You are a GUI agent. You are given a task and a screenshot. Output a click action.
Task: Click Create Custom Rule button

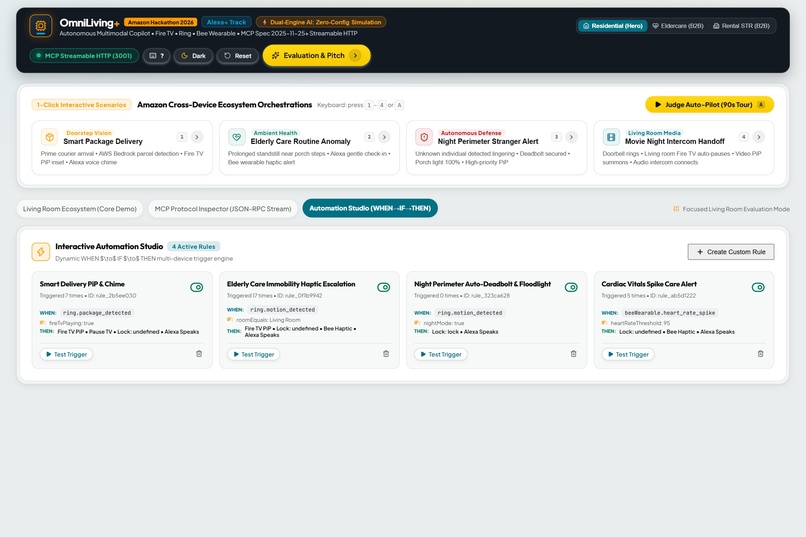(731, 252)
